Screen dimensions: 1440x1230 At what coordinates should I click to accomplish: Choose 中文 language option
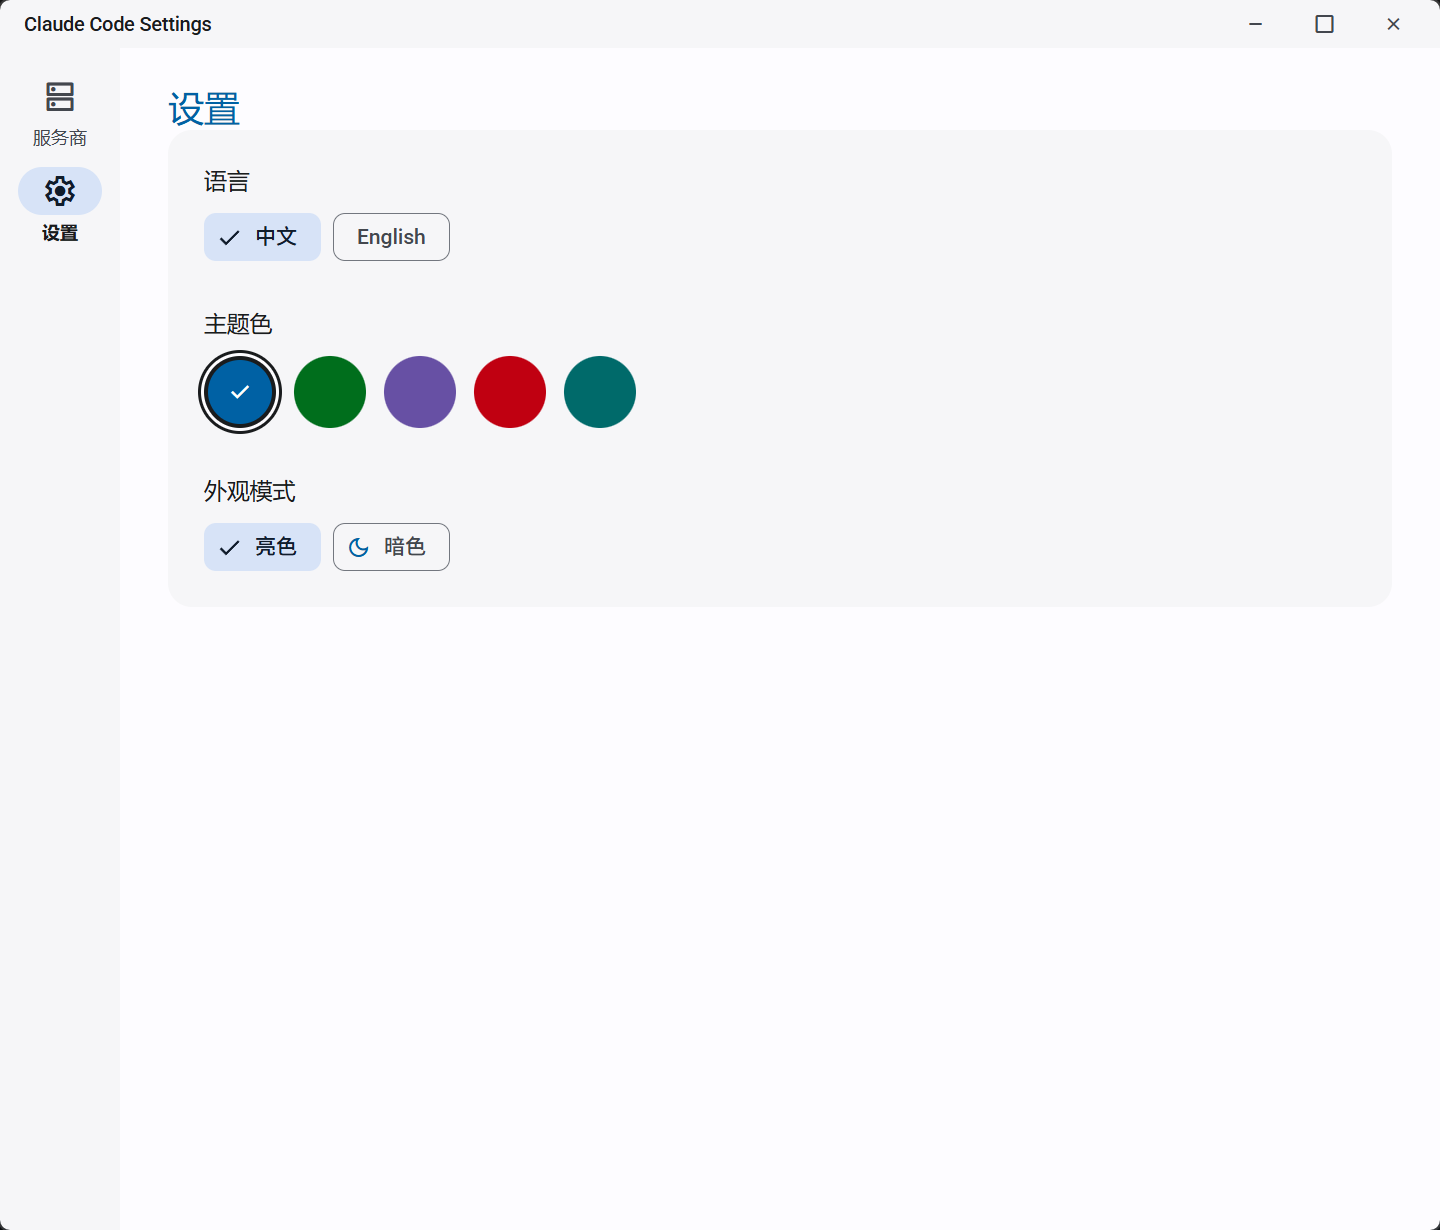262,237
